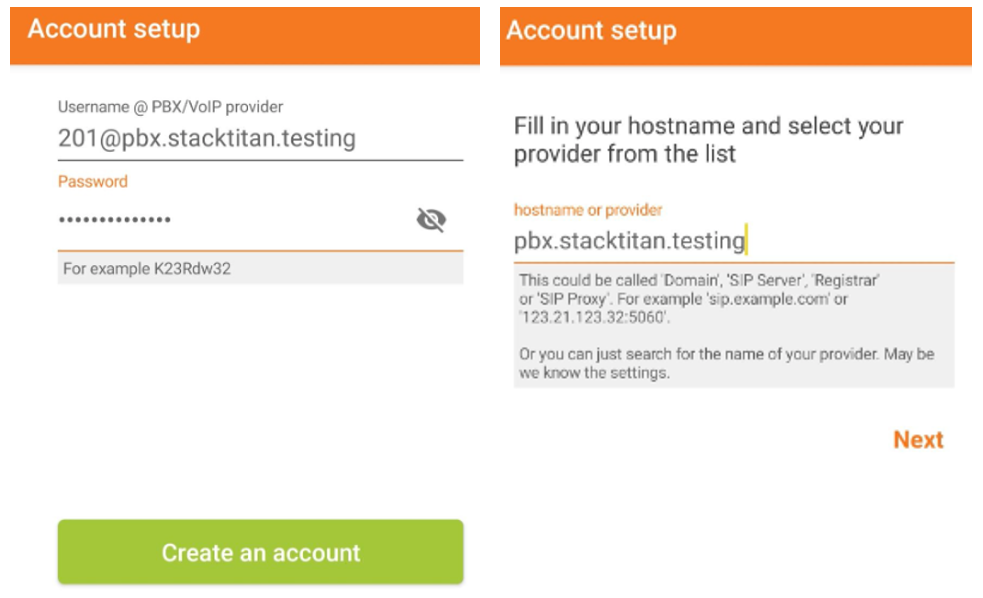Click the left screen's Account setup title
This screenshot has height=598, width=983.
pos(113,29)
